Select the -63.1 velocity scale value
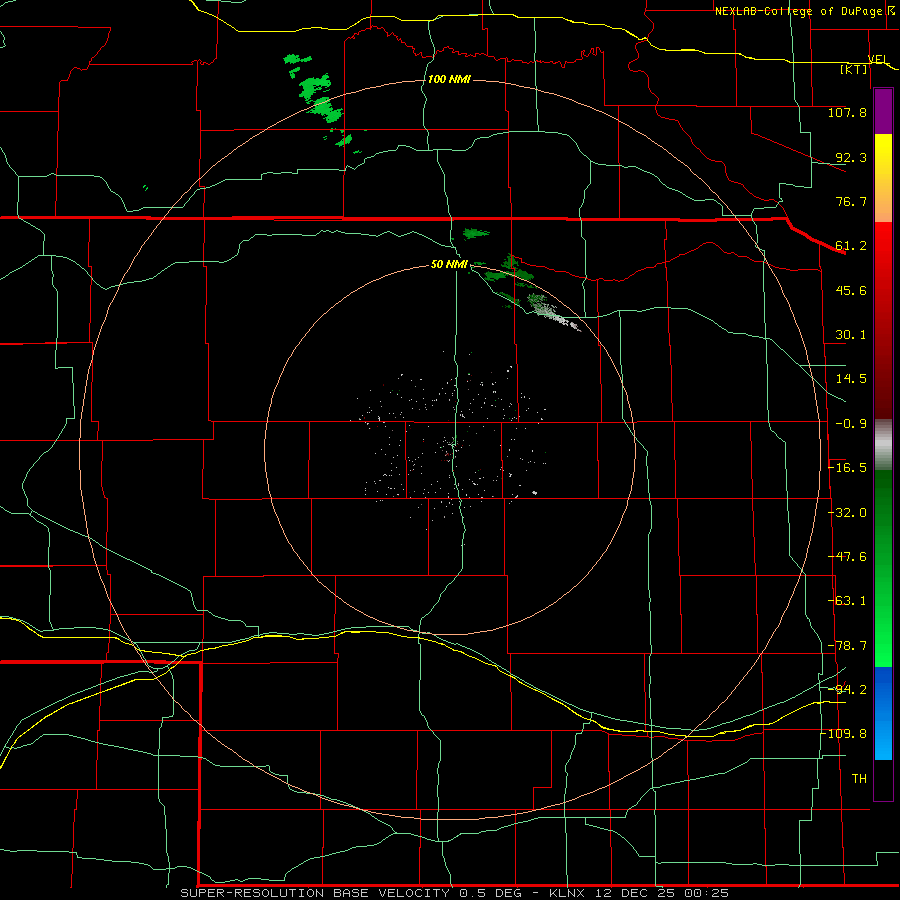900x900 pixels. coord(847,601)
